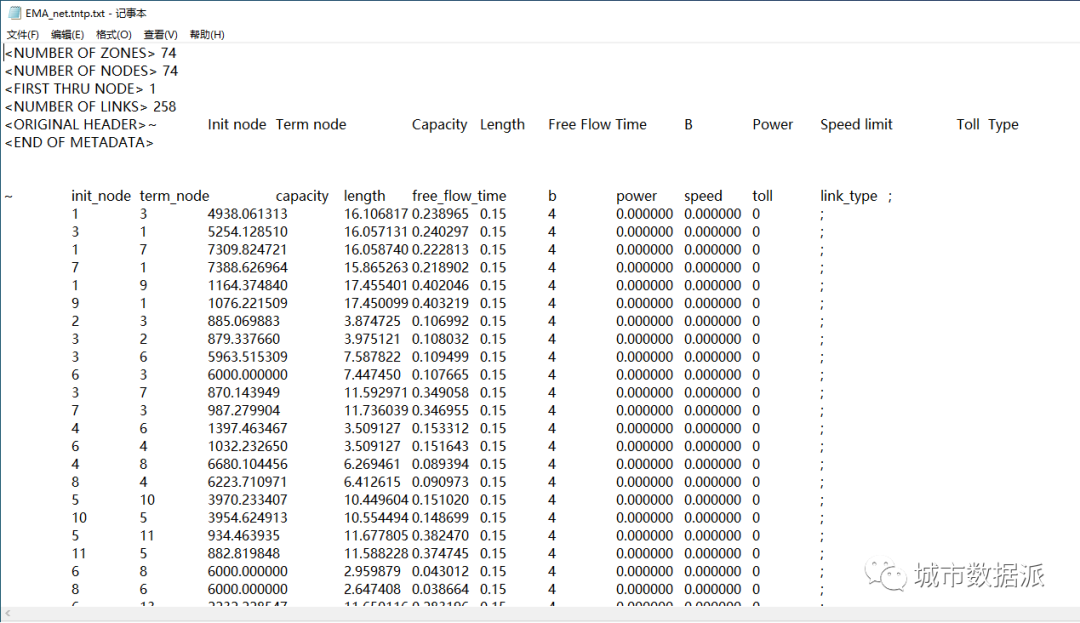This screenshot has height=623, width=1080.
Task: Open the 查看(V) menu
Action: 160,34
